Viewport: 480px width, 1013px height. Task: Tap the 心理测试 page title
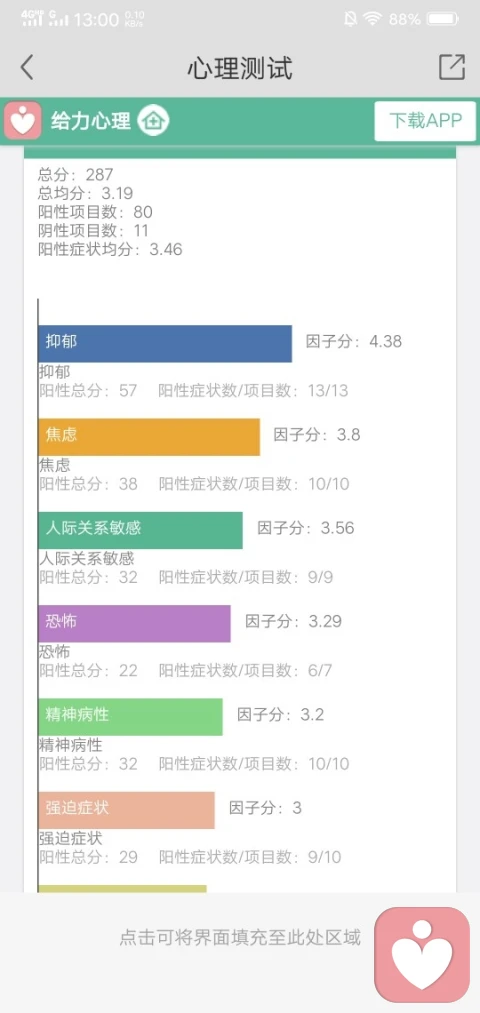240,68
